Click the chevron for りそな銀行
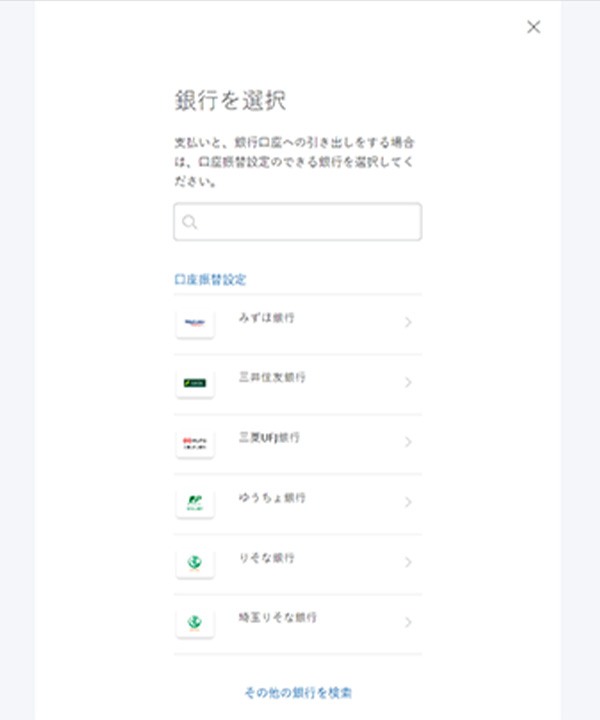The image size is (600, 720). point(408,563)
